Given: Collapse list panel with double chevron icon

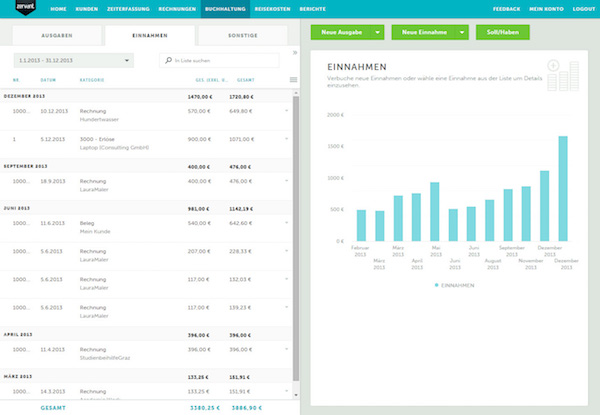Looking at the screenshot, I should pos(295,52).
